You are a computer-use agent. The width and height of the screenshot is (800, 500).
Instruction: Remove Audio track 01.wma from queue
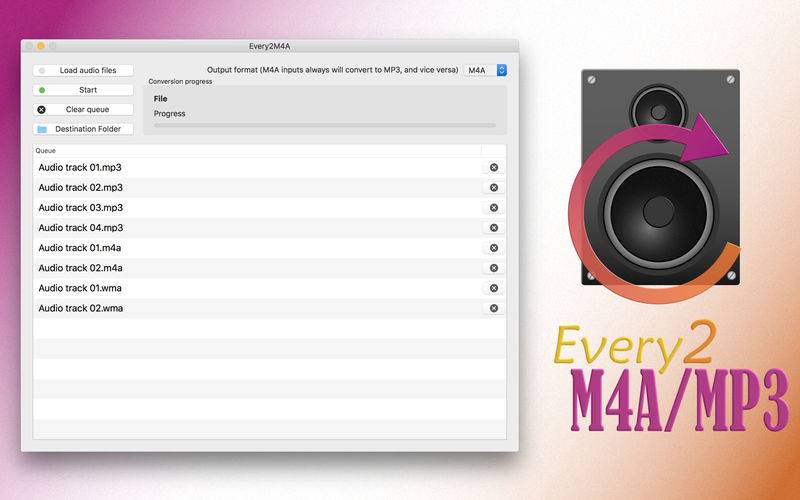[x=493, y=288]
